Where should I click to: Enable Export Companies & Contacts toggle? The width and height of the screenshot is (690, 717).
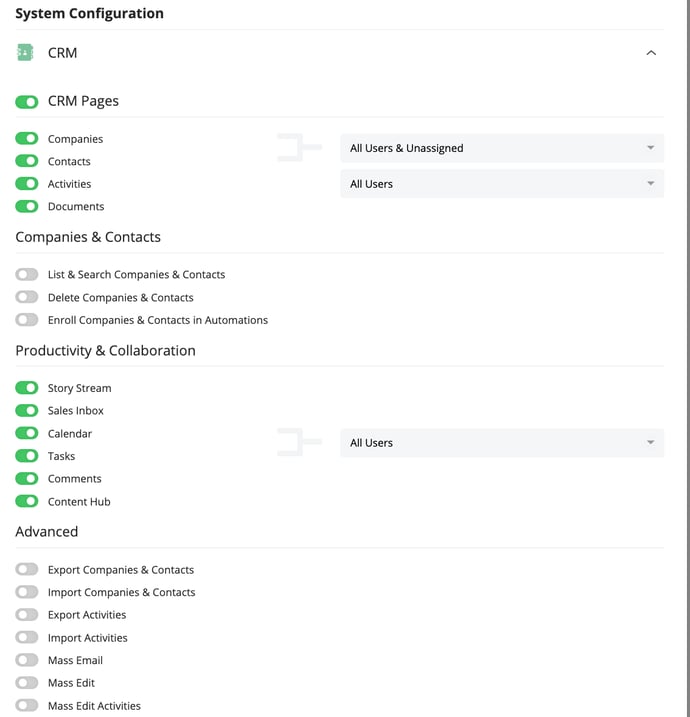[27, 569]
